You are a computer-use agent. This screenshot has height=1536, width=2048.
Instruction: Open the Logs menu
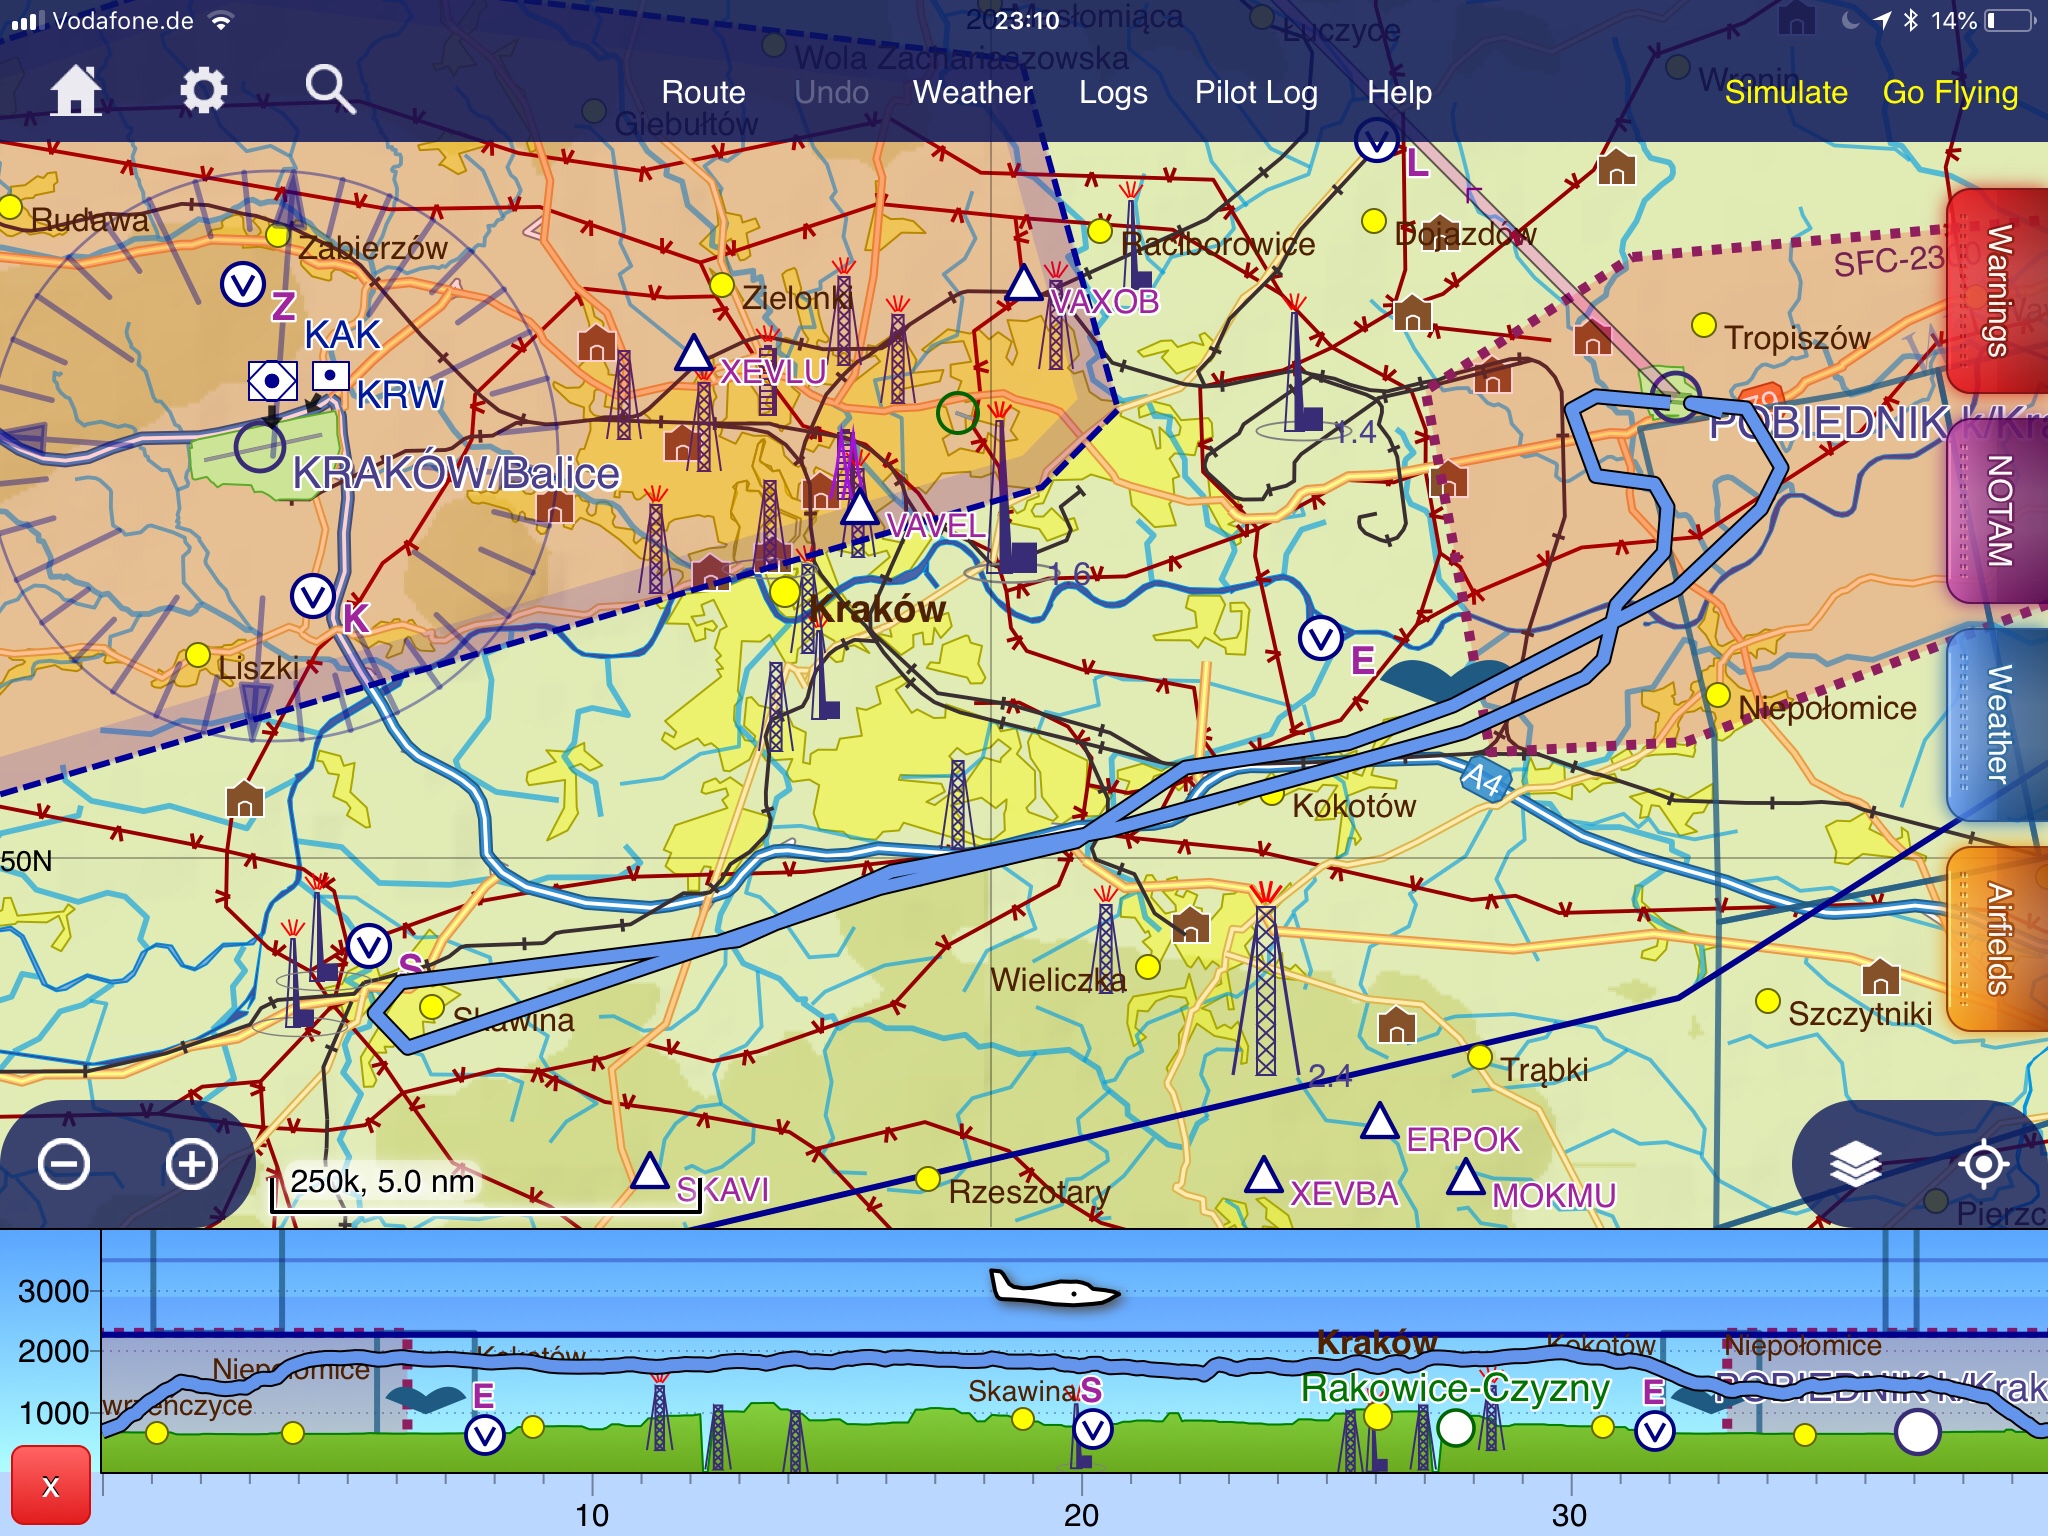click(x=1113, y=93)
